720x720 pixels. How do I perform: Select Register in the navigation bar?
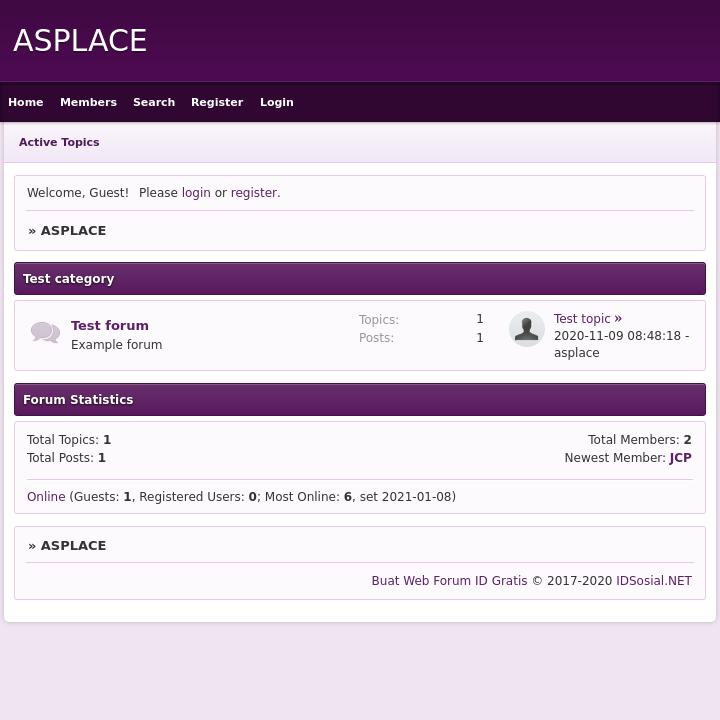[217, 102]
